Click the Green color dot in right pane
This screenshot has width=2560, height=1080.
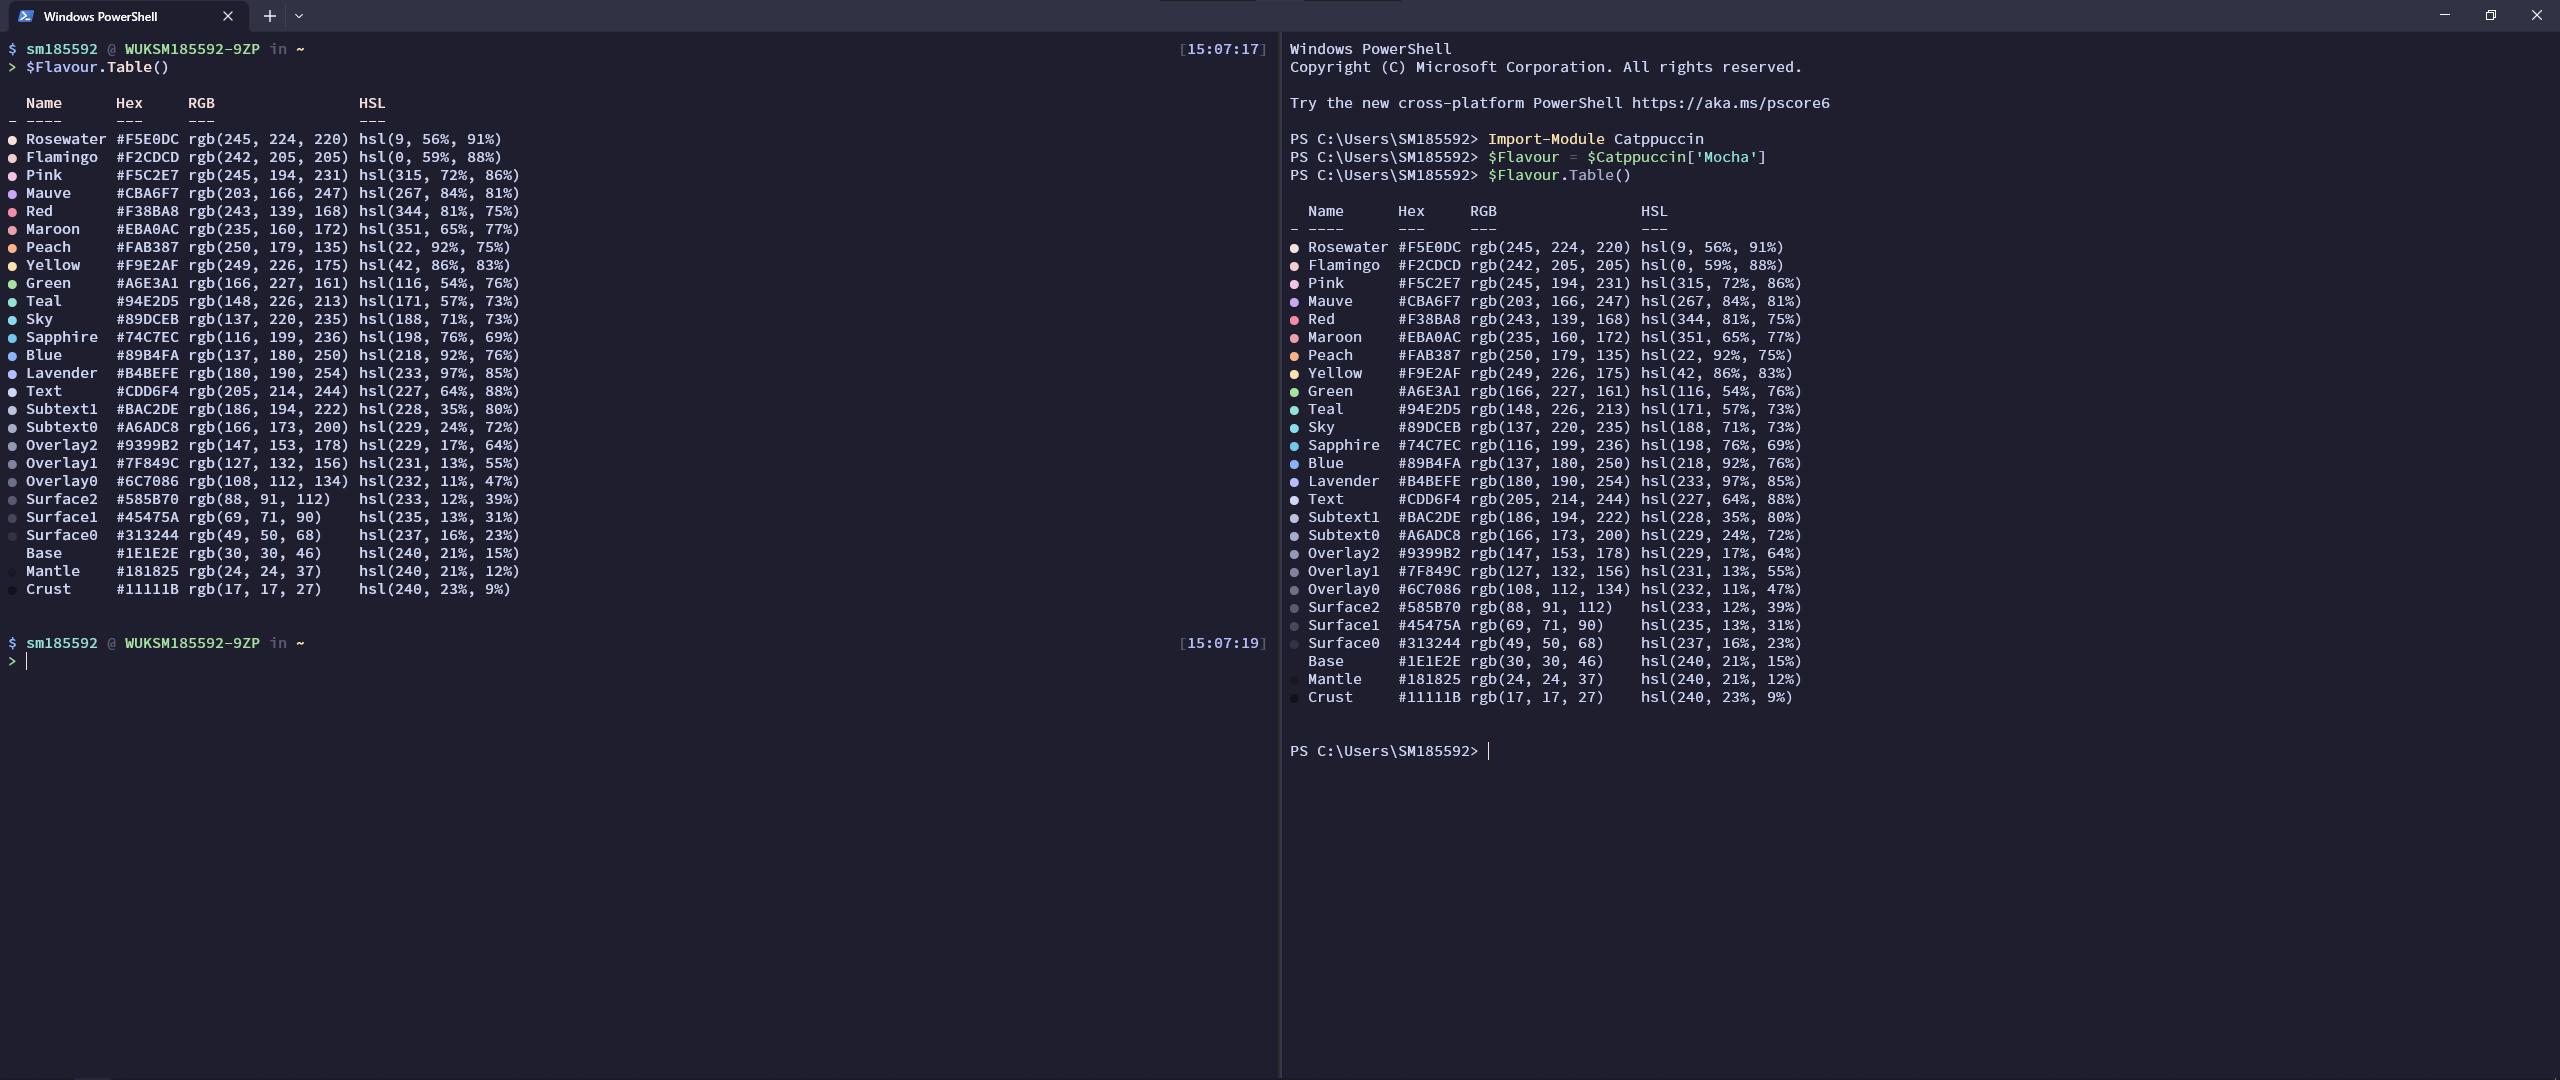tap(1295, 391)
